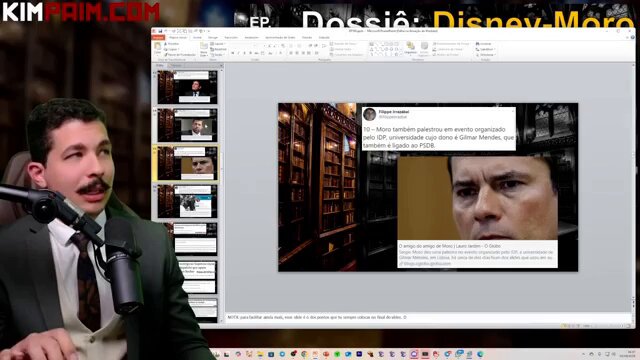This screenshot has width=640, height=360.
Task: Switch to the Design ribbon tab
Action: (213, 38)
